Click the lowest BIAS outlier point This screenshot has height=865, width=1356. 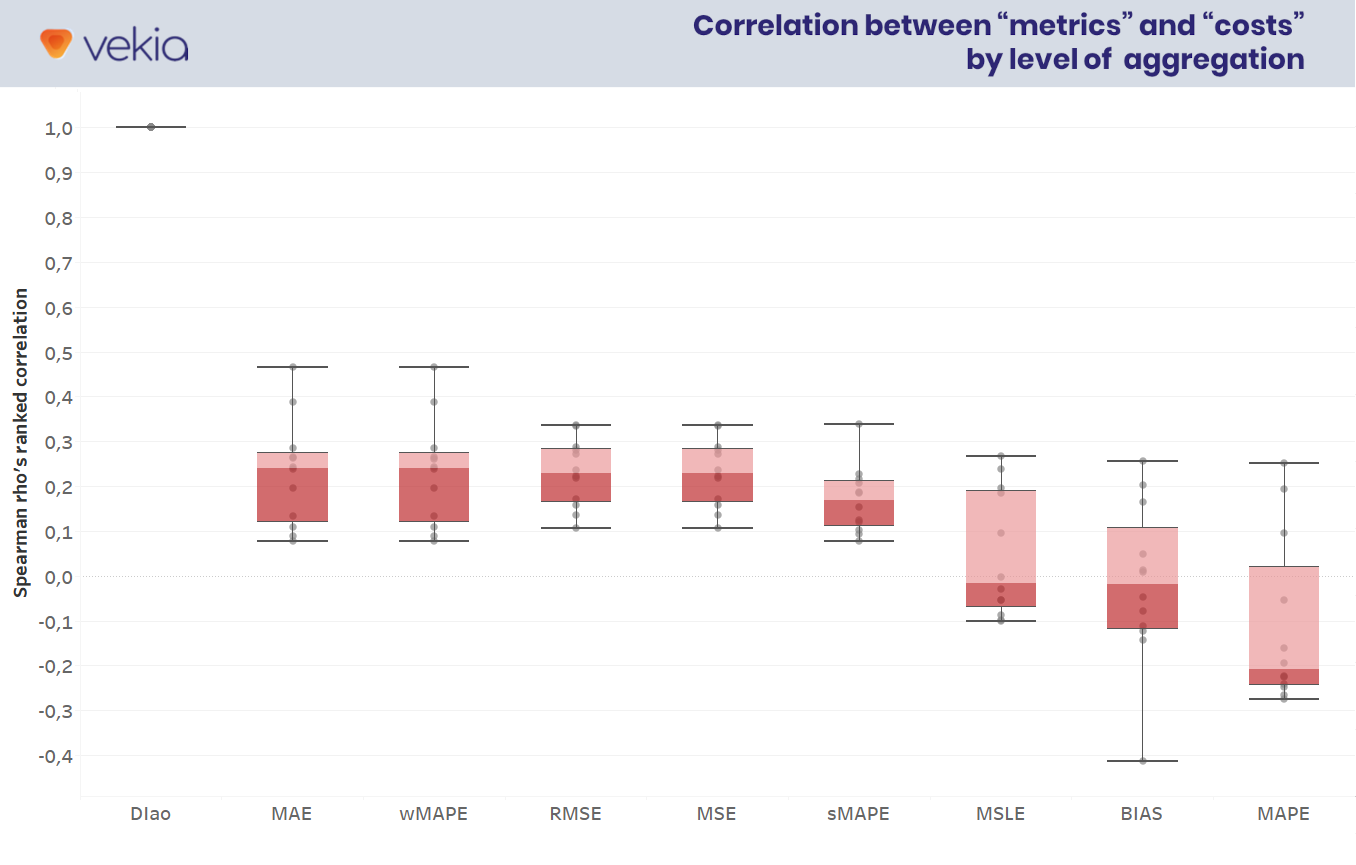1142,761
